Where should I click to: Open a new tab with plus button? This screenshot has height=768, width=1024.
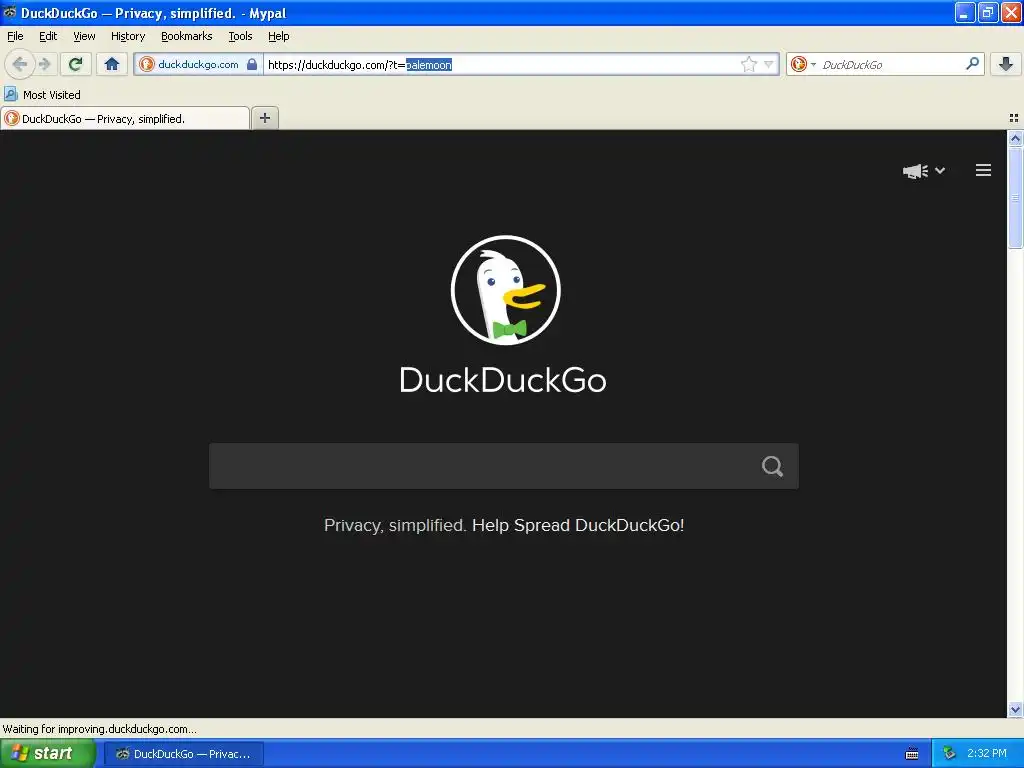pos(264,118)
